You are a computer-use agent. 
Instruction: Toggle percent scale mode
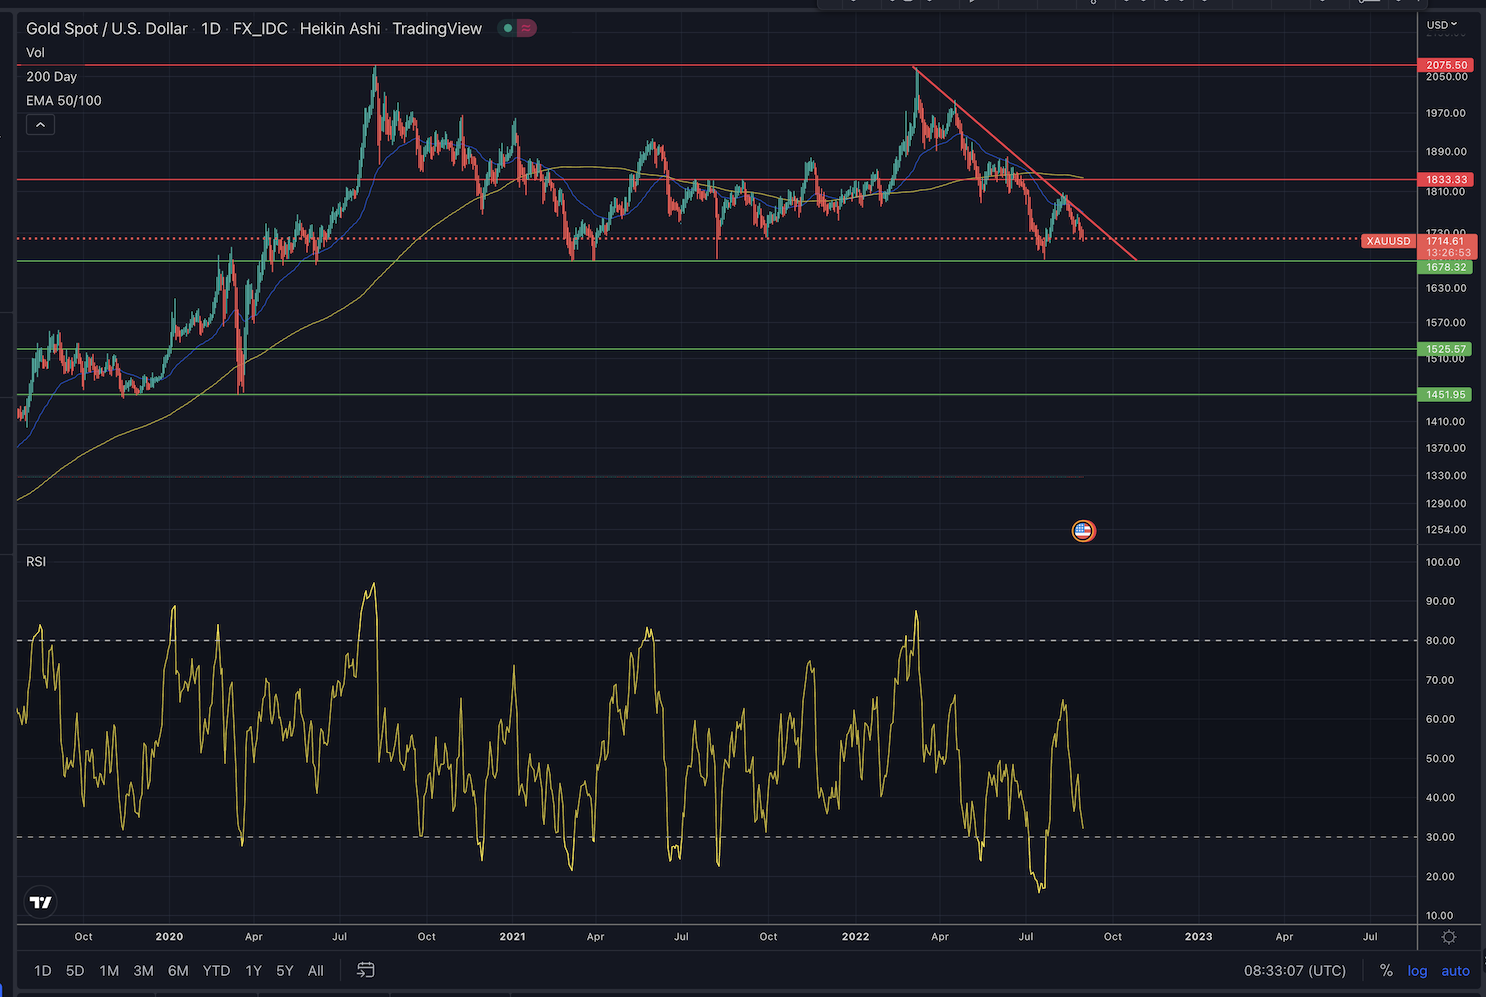(x=1386, y=970)
